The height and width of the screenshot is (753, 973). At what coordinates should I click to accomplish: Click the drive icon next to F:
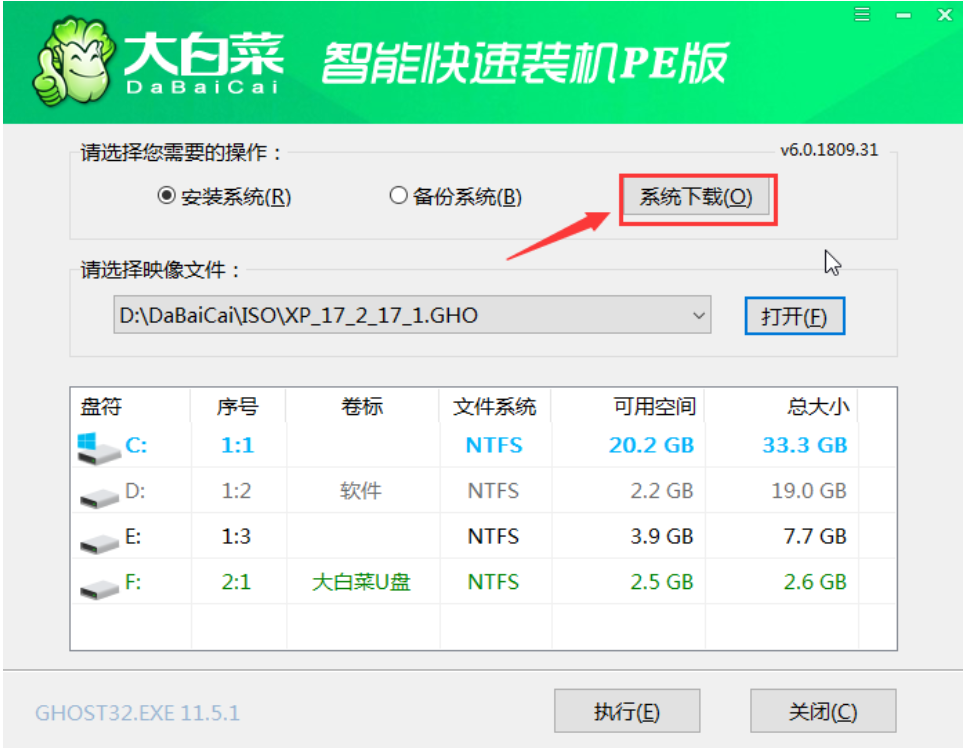click(x=99, y=588)
